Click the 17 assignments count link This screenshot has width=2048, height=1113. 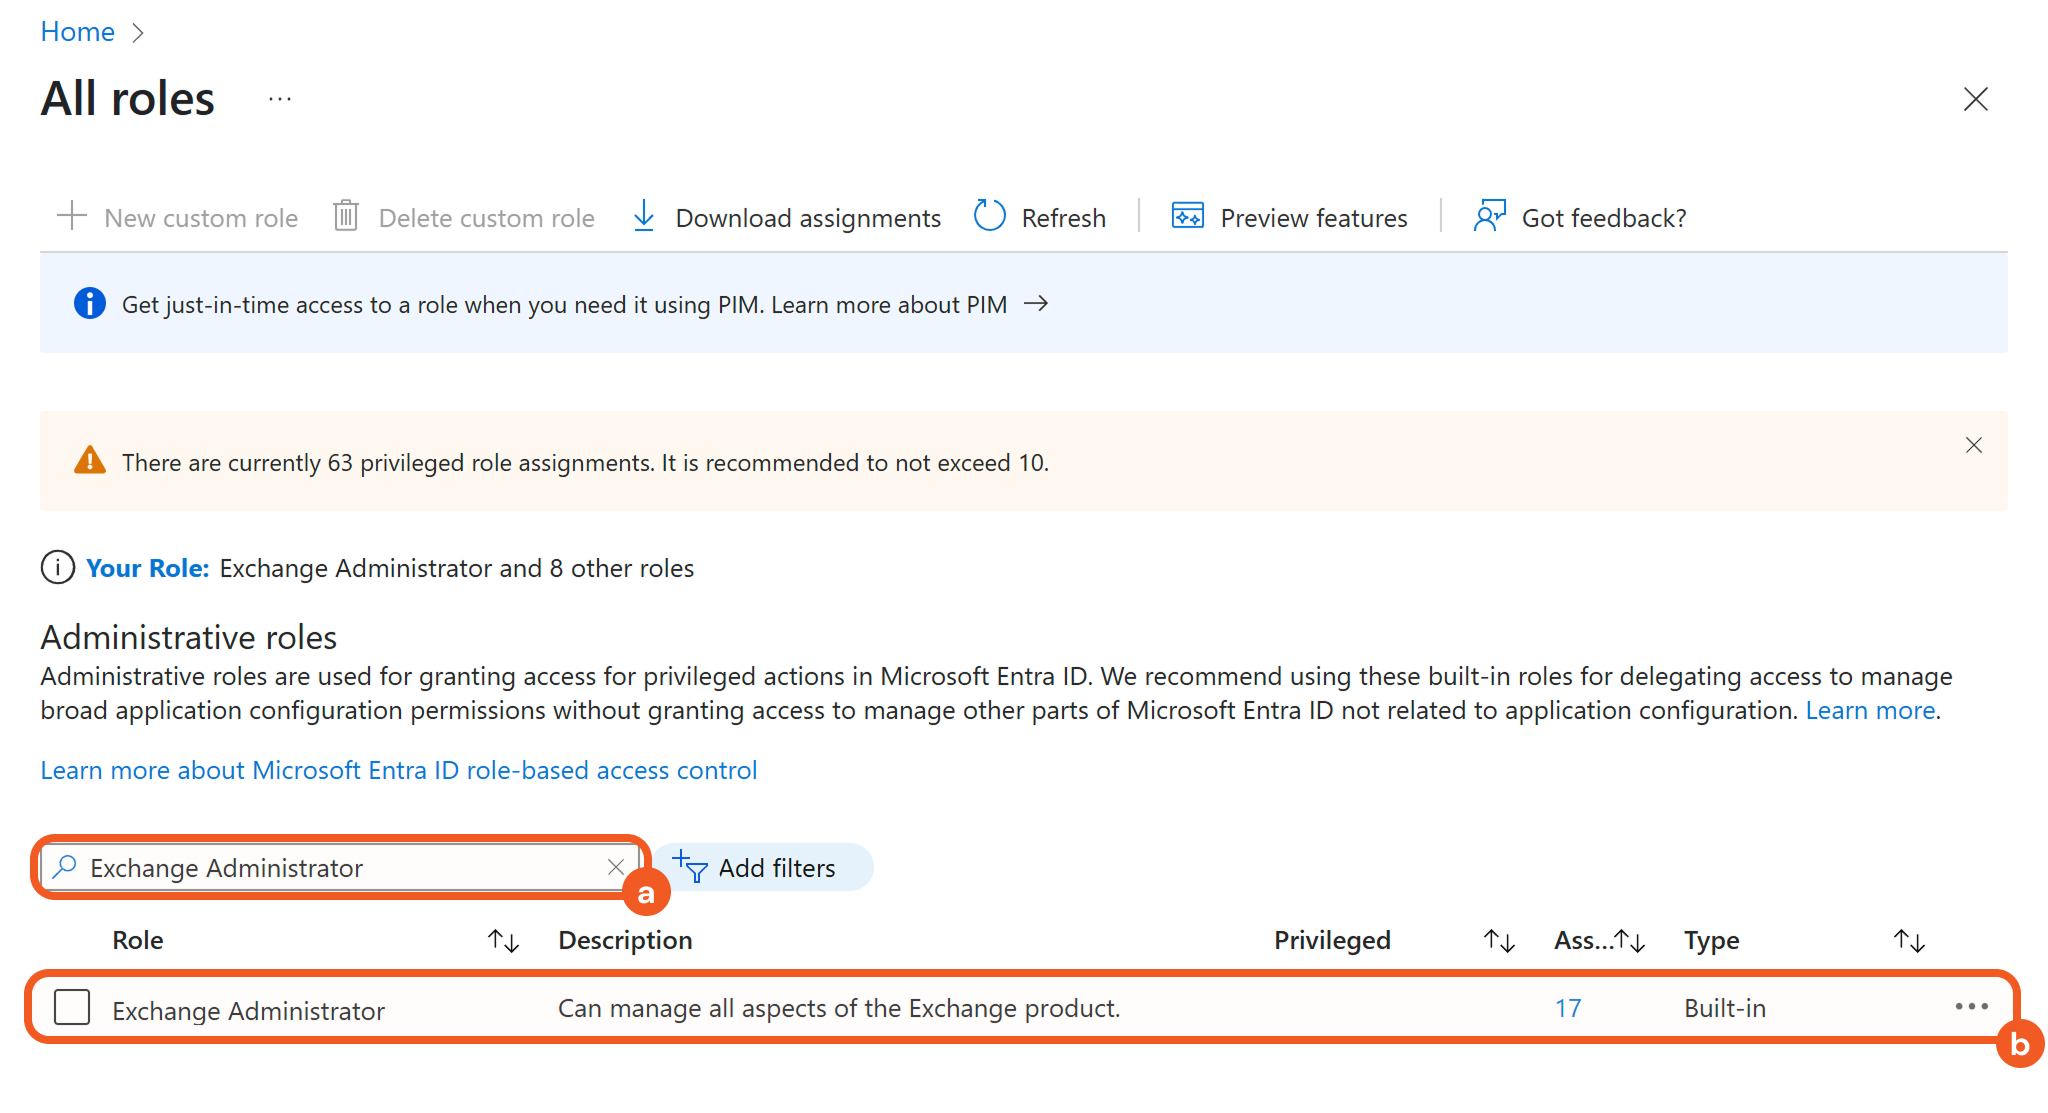point(1567,1008)
